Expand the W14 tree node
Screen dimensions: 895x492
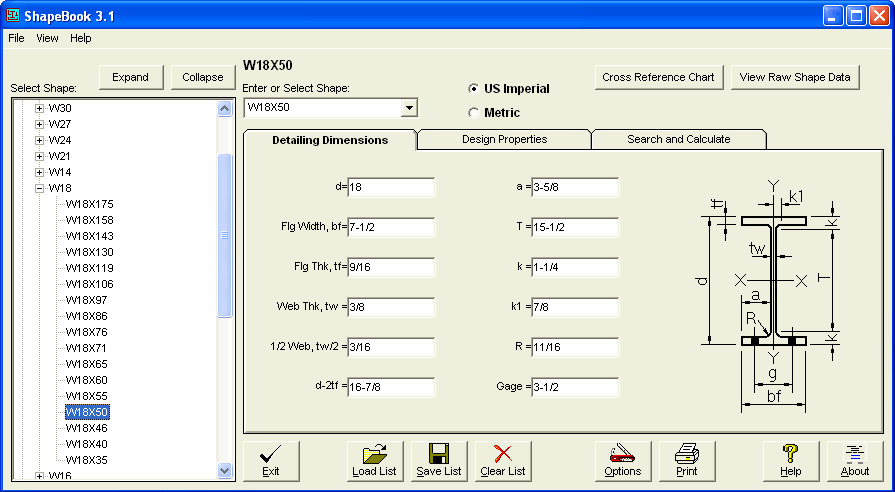pyautogui.click(x=39, y=172)
